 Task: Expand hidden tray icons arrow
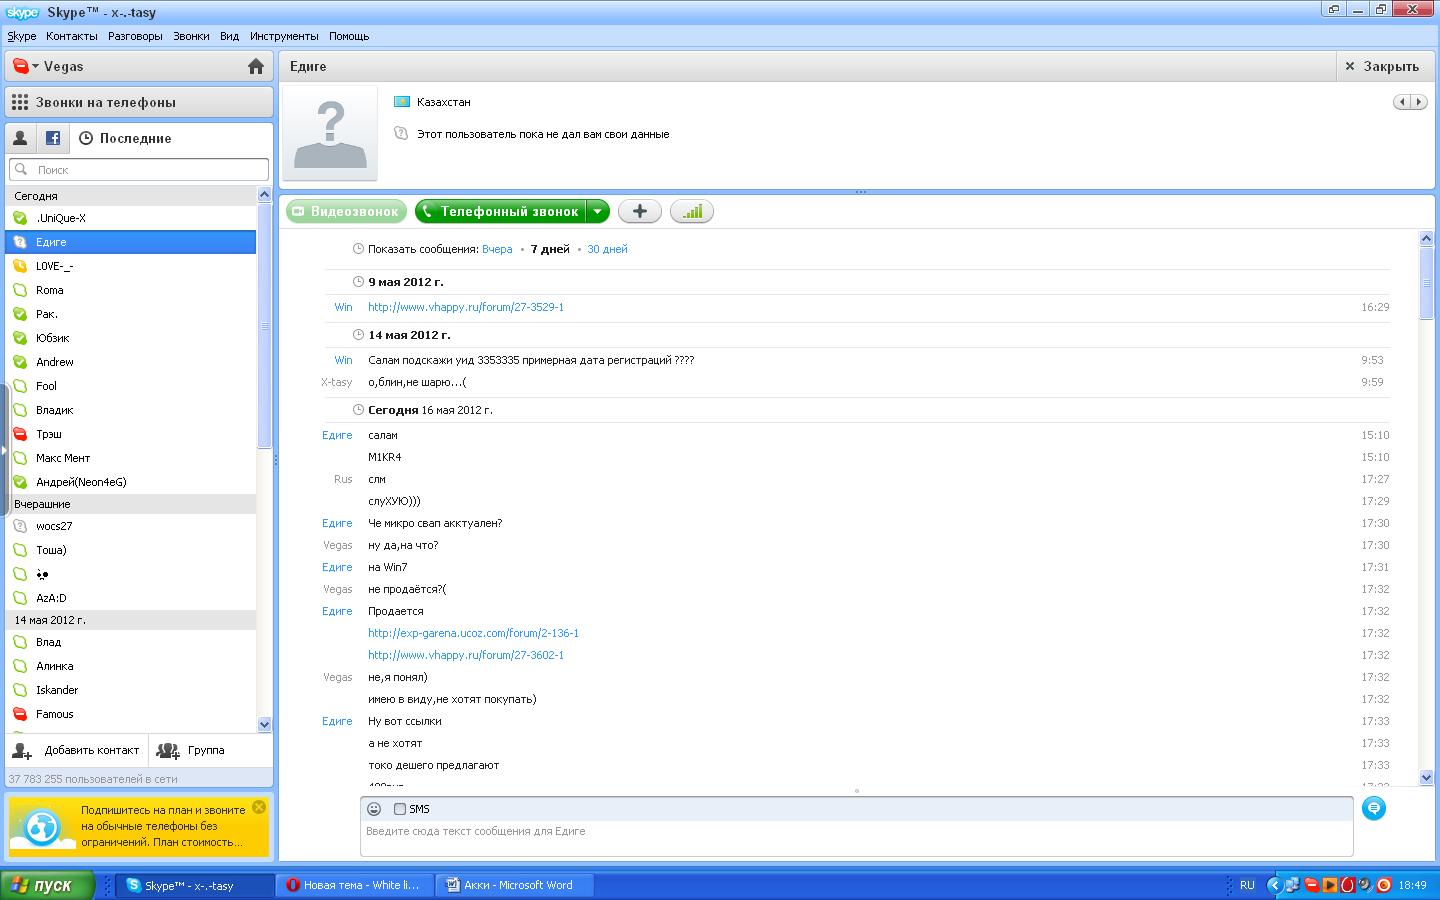[1274, 885]
